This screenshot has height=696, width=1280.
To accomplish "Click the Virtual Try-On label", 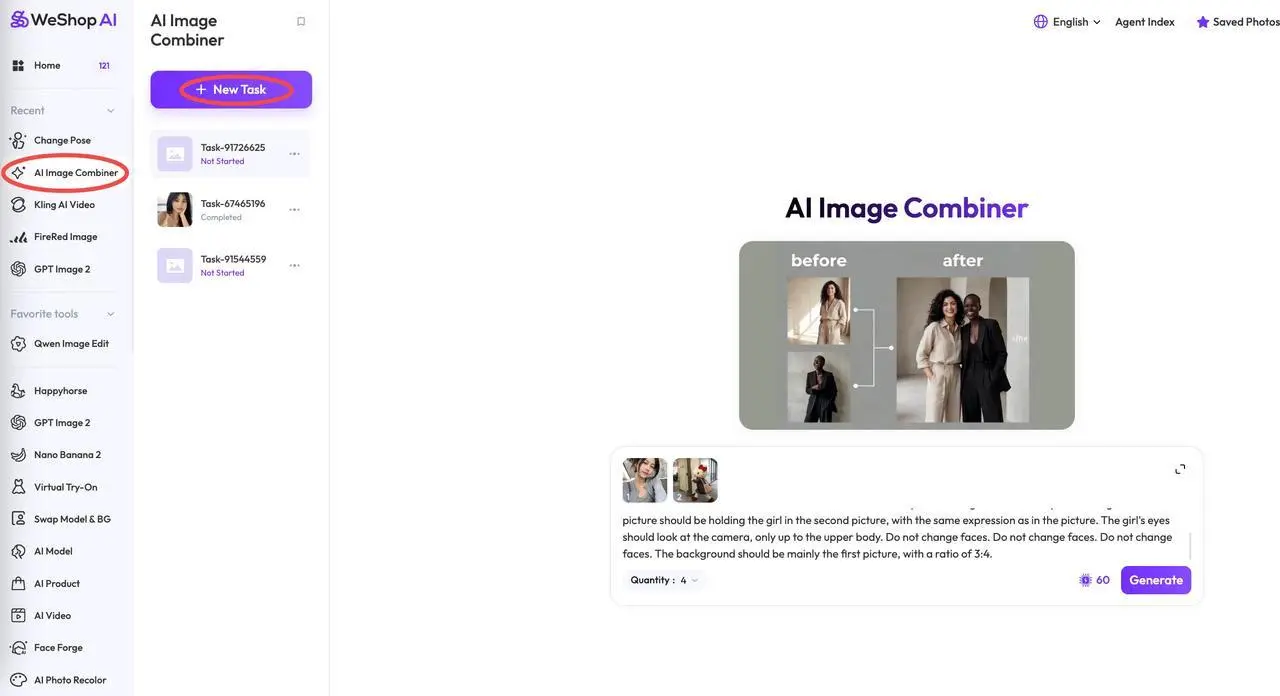I will (x=65, y=487).
